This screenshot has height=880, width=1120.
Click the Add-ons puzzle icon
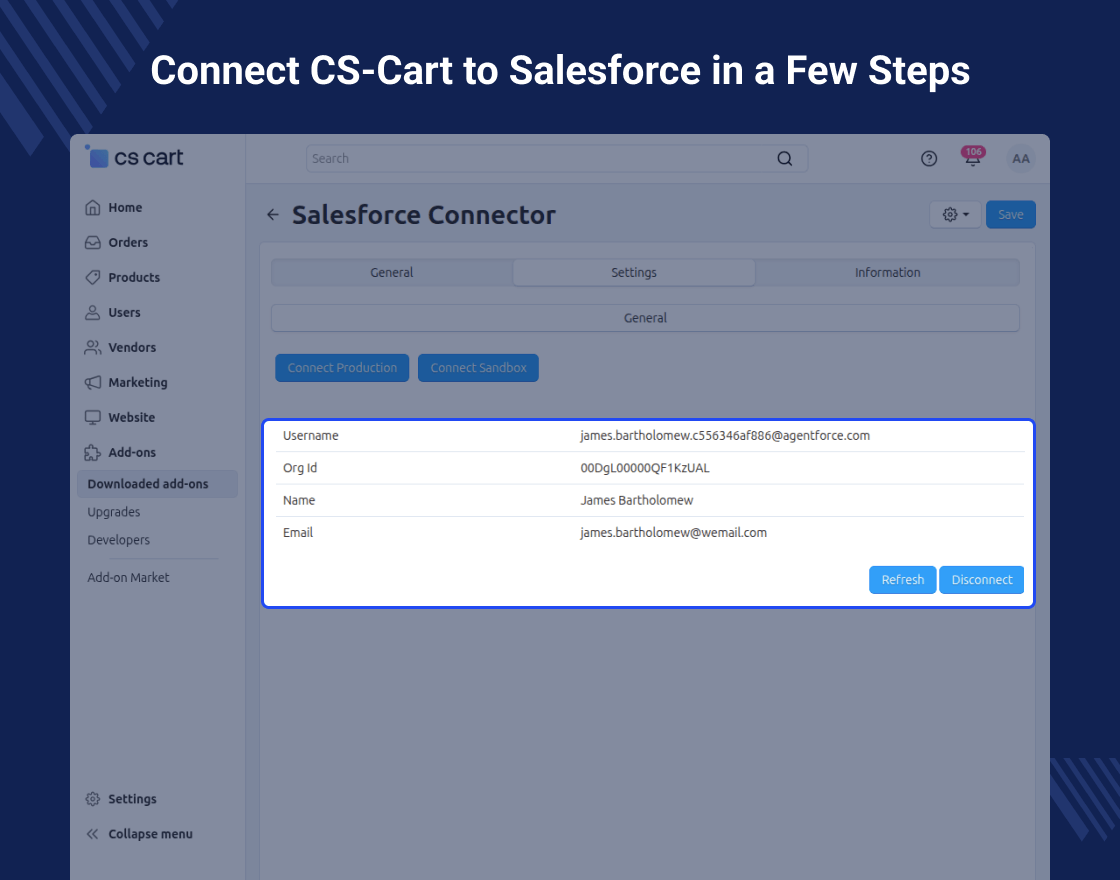tap(93, 453)
